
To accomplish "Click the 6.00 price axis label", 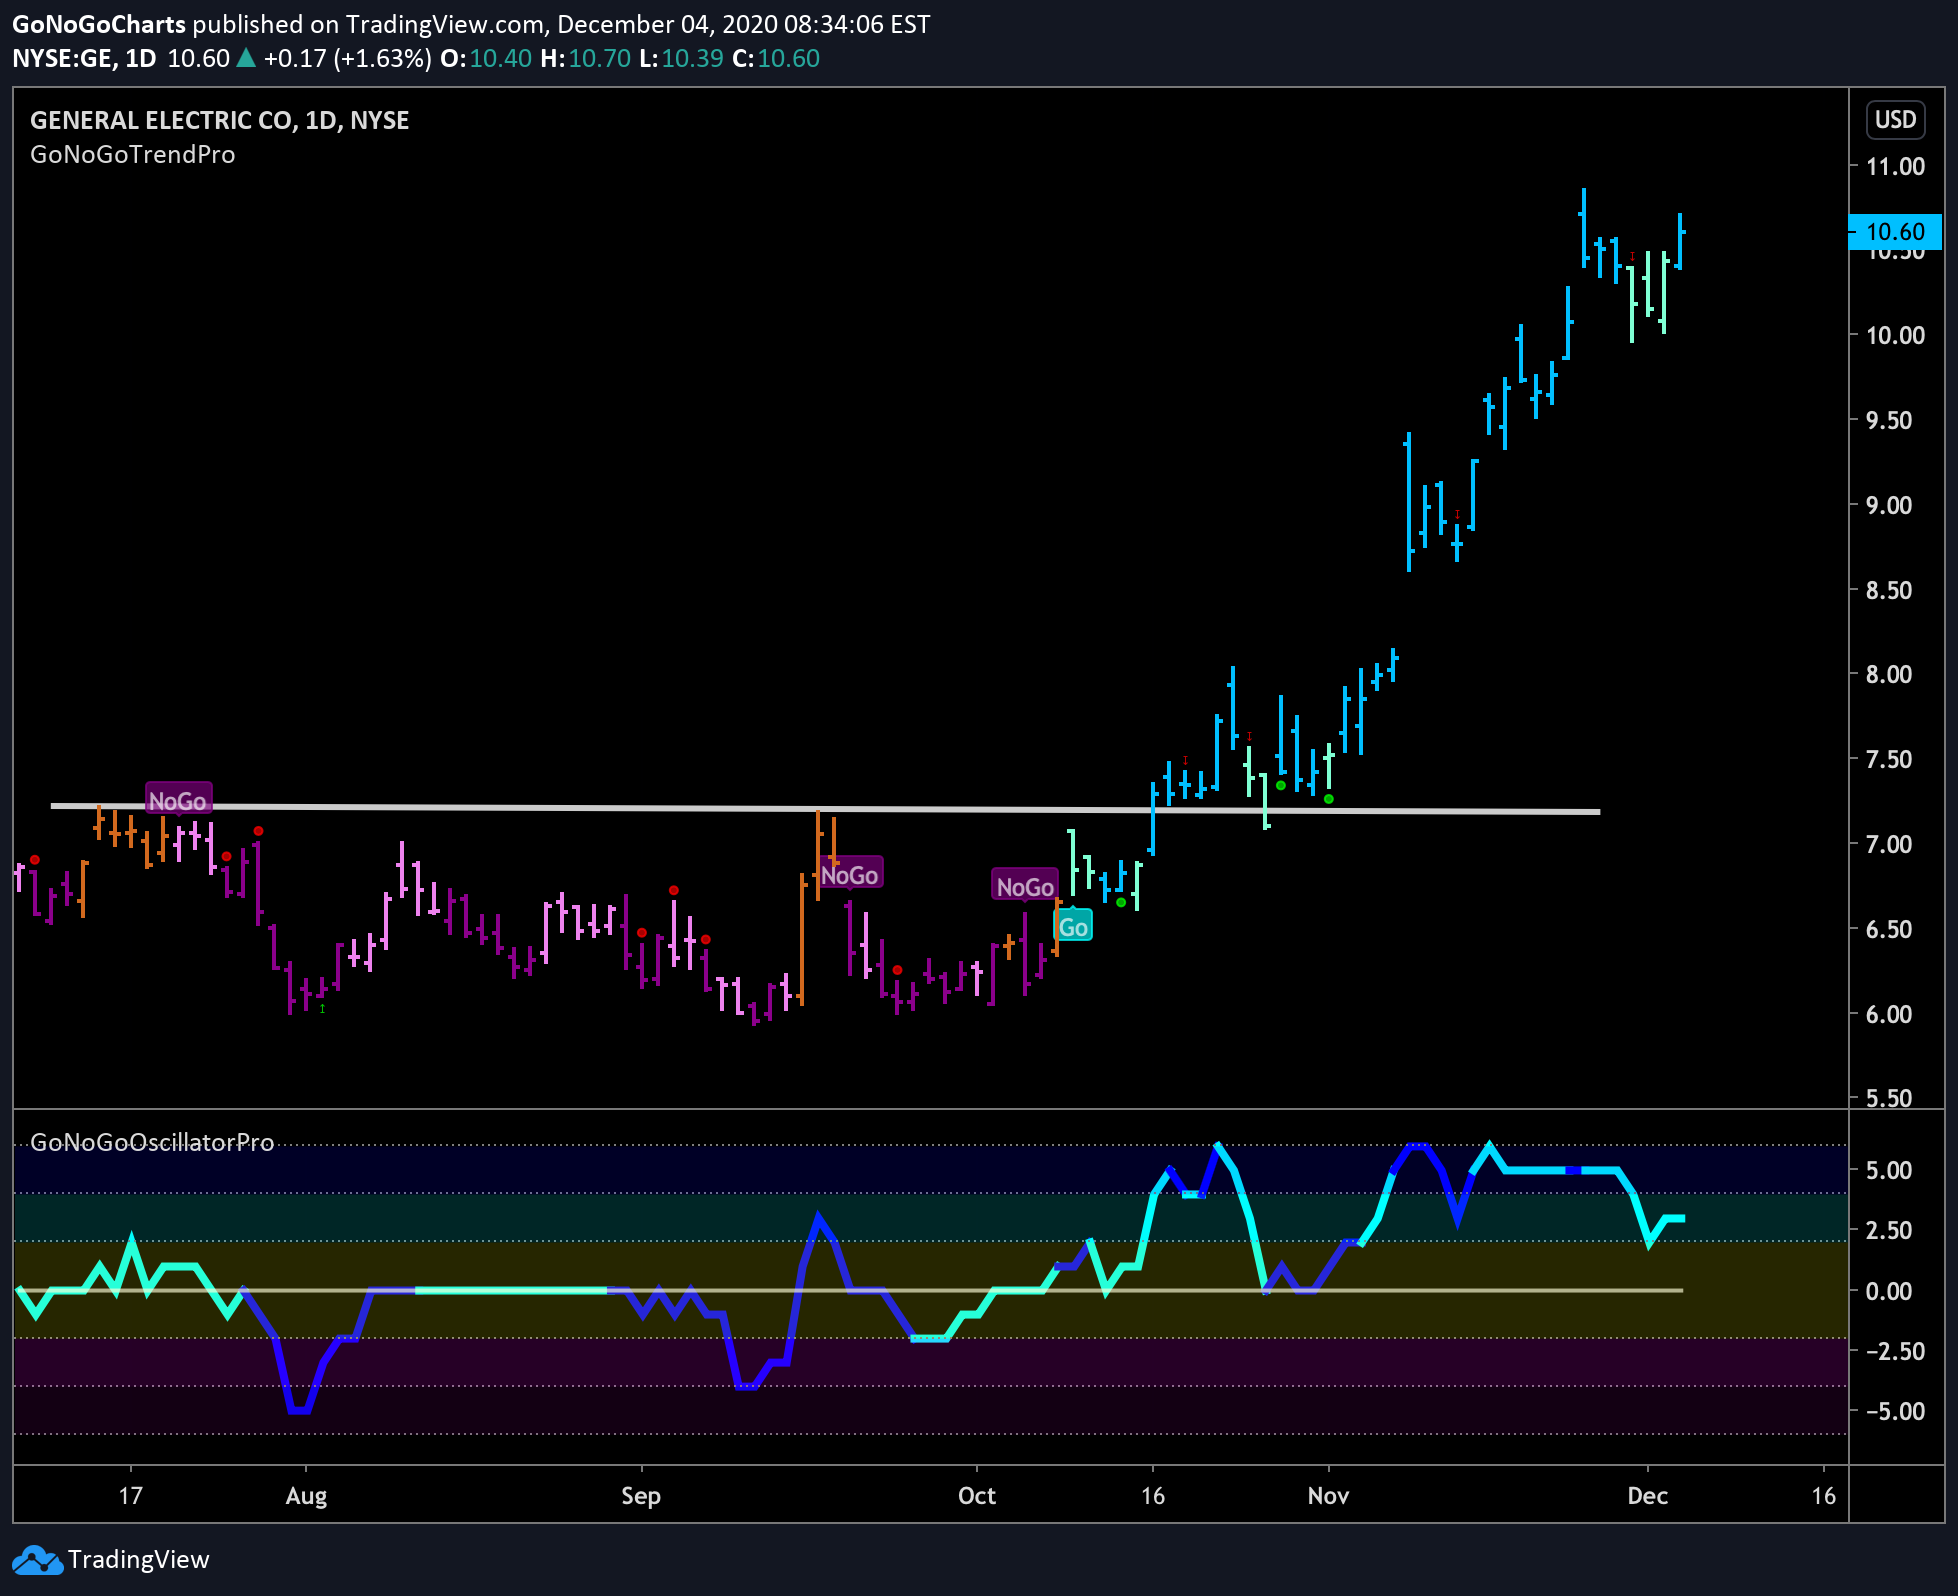I will pos(1889,1014).
